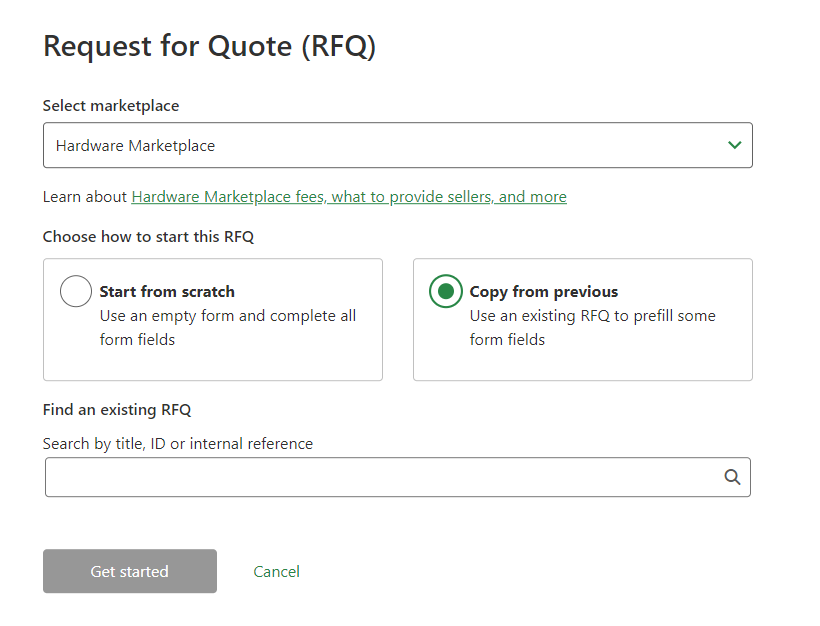Click the magnifying glass search icon
This screenshot has height=626, width=820.
tap(732, 477)
